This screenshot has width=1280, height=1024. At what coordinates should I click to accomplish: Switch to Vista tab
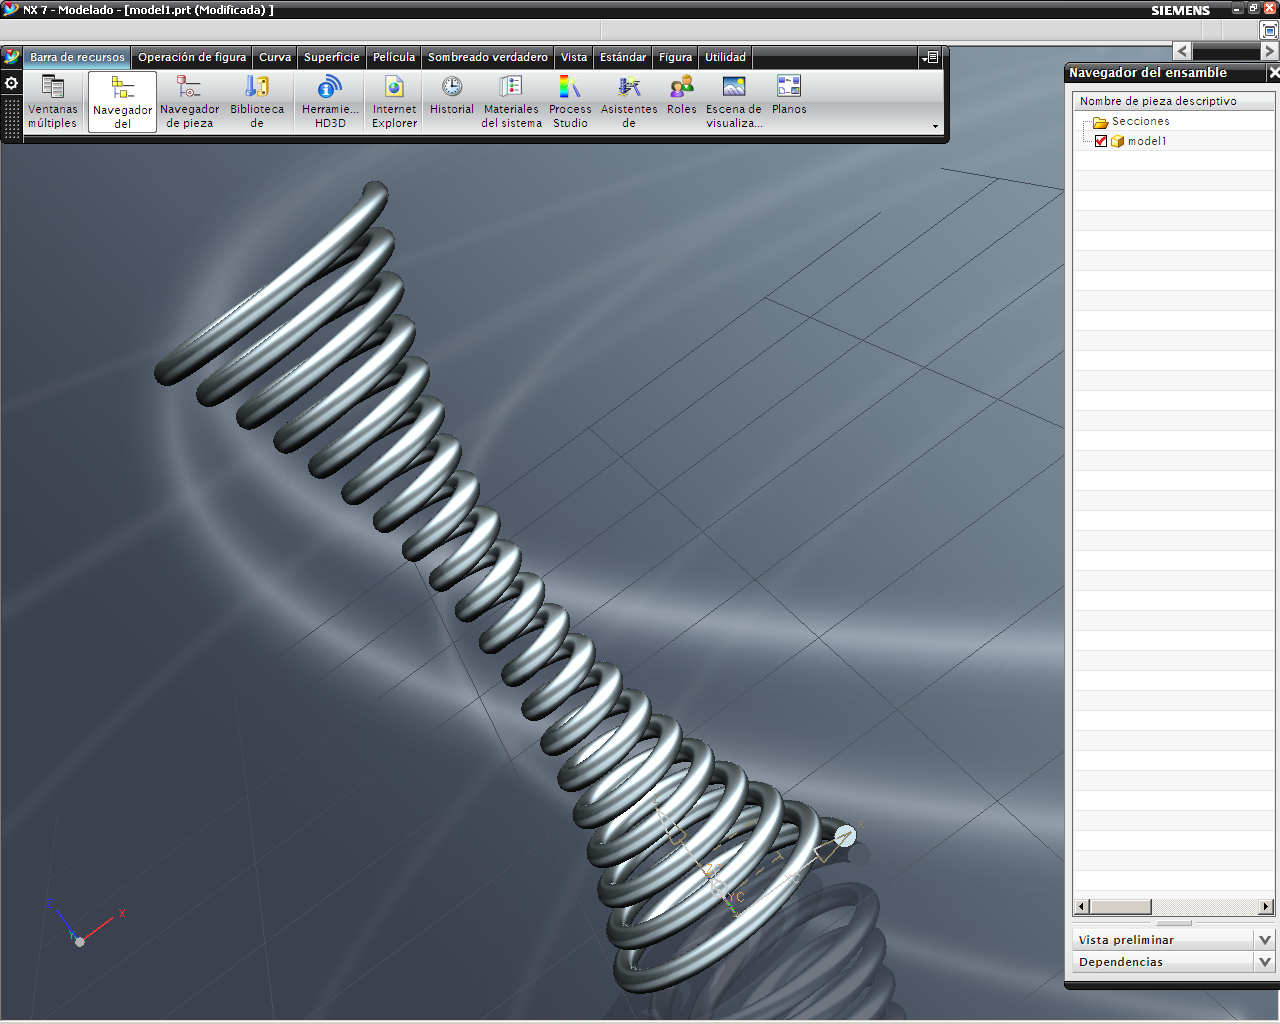click(x=574, y=57)
